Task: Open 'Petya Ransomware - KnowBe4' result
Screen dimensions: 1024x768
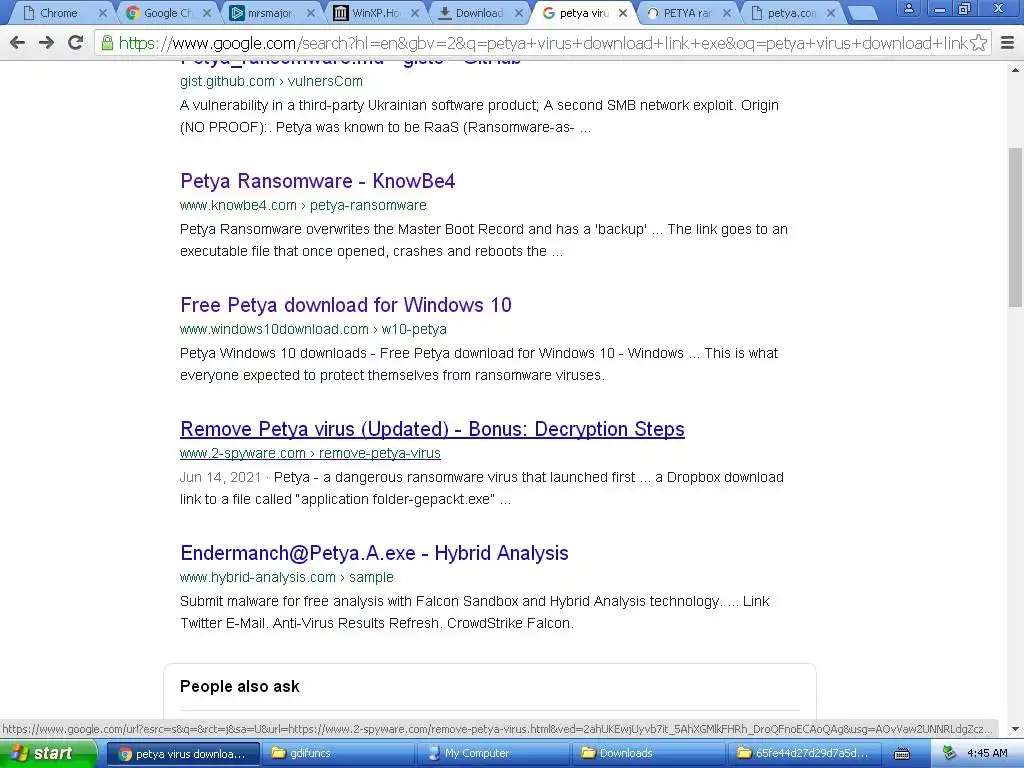Action: click(x=317, y=181)
